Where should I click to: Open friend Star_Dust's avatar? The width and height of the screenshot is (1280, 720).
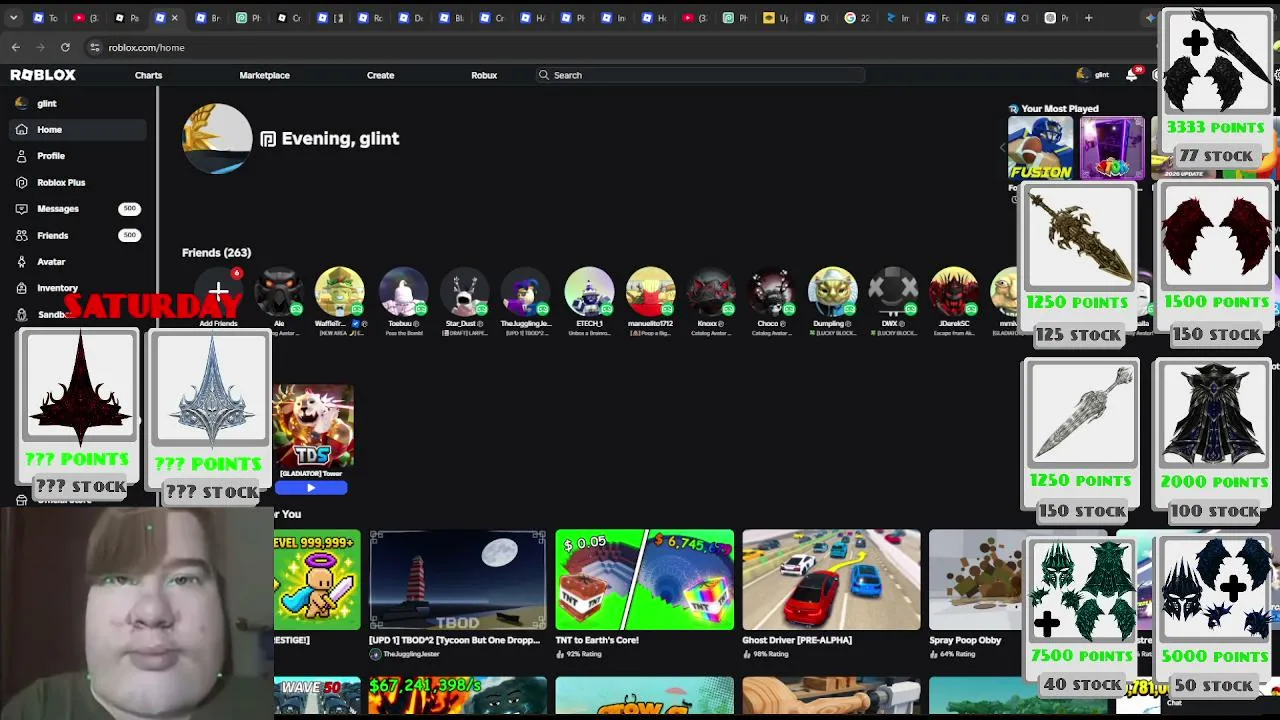pyautogui.click(x=464, y=291)
